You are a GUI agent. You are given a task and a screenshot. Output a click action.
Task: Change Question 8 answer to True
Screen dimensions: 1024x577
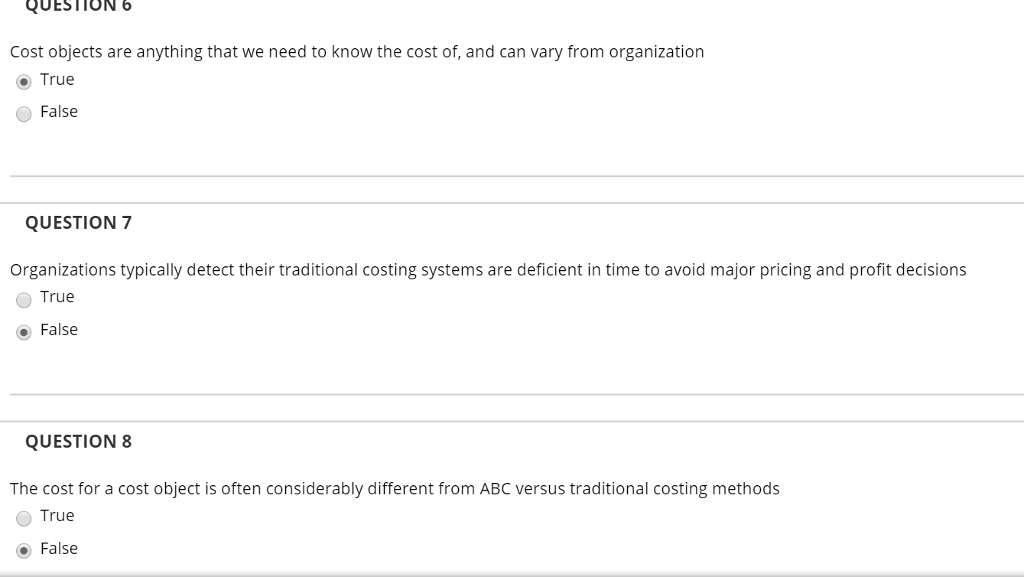coord(24,516)
